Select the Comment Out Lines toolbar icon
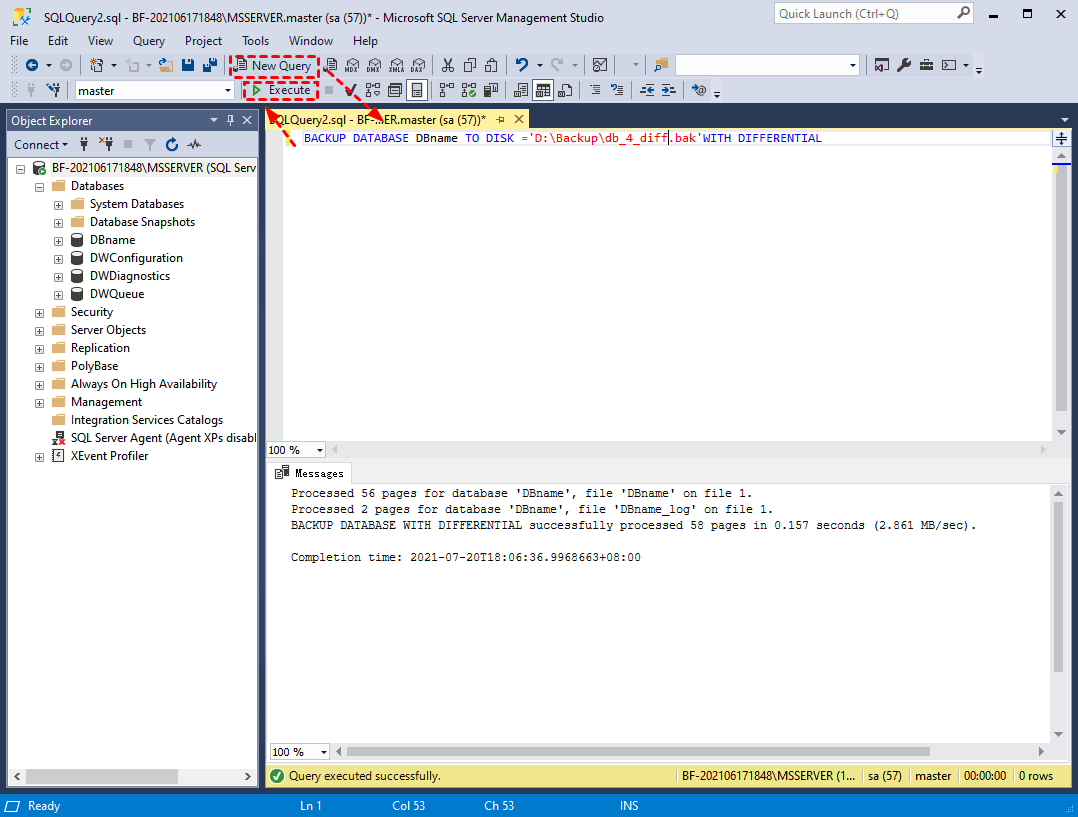Screen dimensions: 1078x817 597,90
